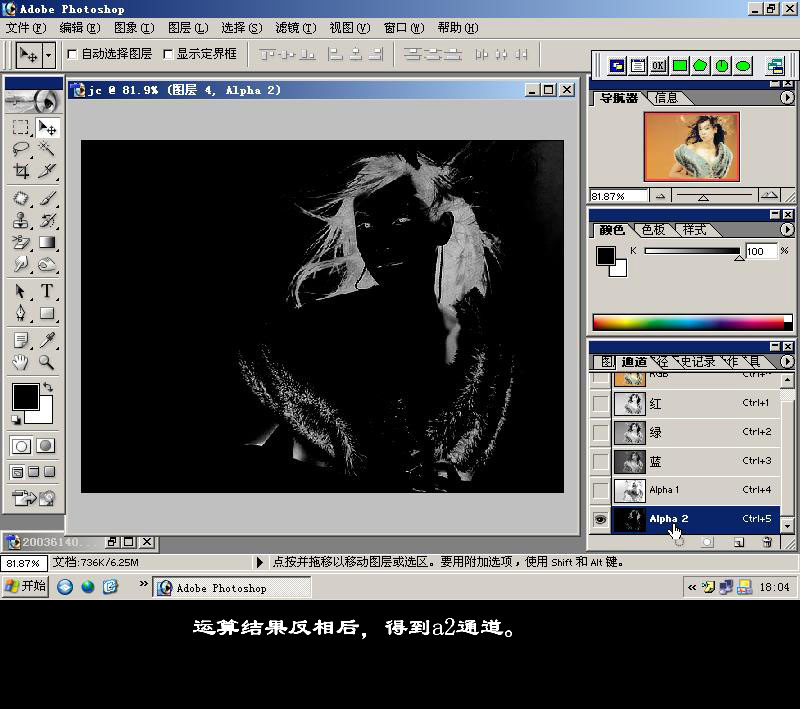Select the Blur tool
Screen dimensions: 800x709
coord(21,264)
